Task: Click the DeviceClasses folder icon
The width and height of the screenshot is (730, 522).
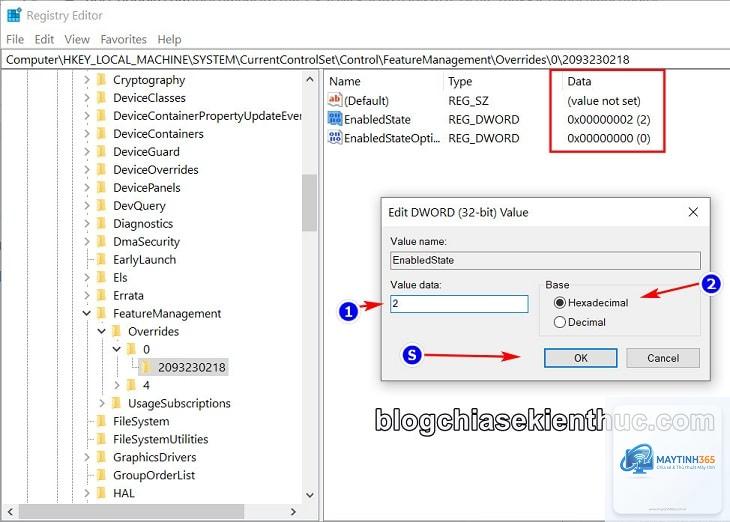Action: click(102, 98)
